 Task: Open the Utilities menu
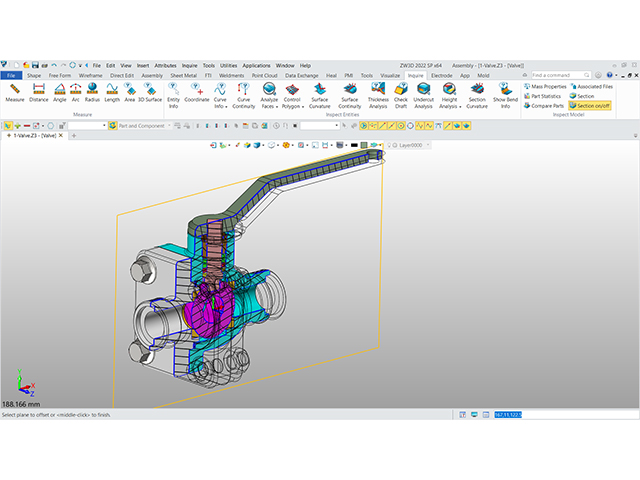(x=229, y=65)
